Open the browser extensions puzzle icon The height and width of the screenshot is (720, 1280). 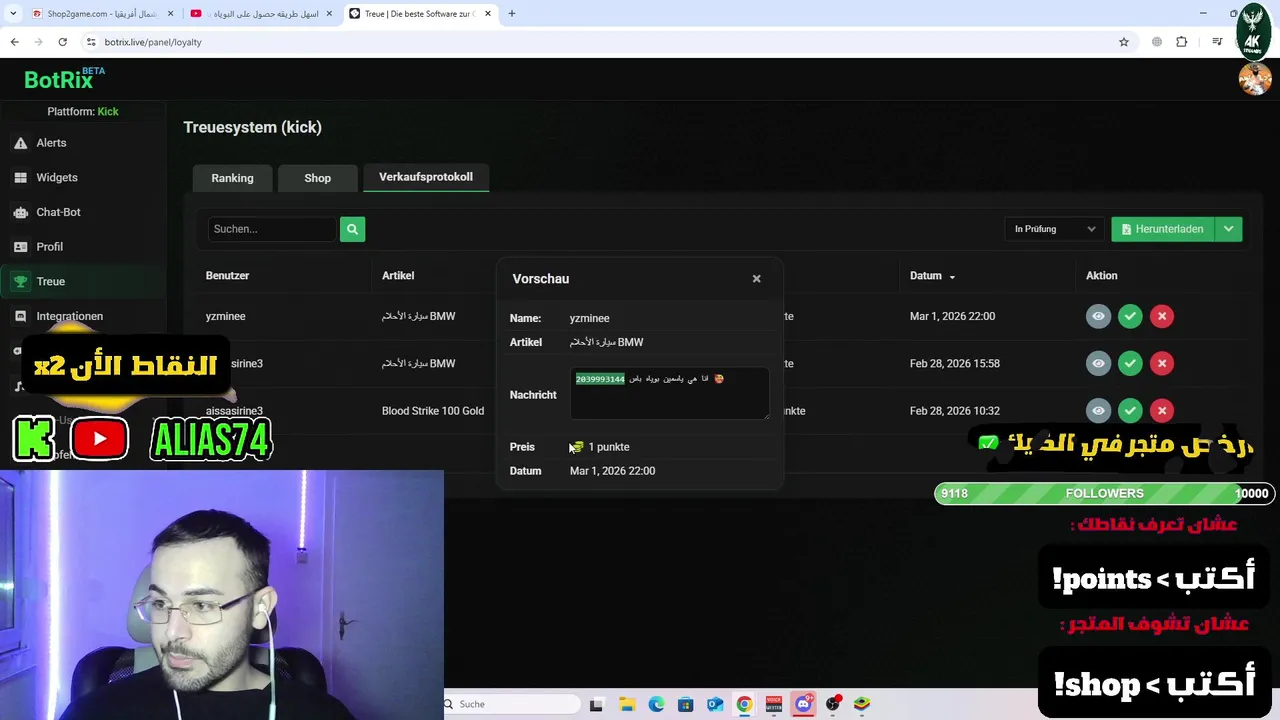tap(1182, 42)
